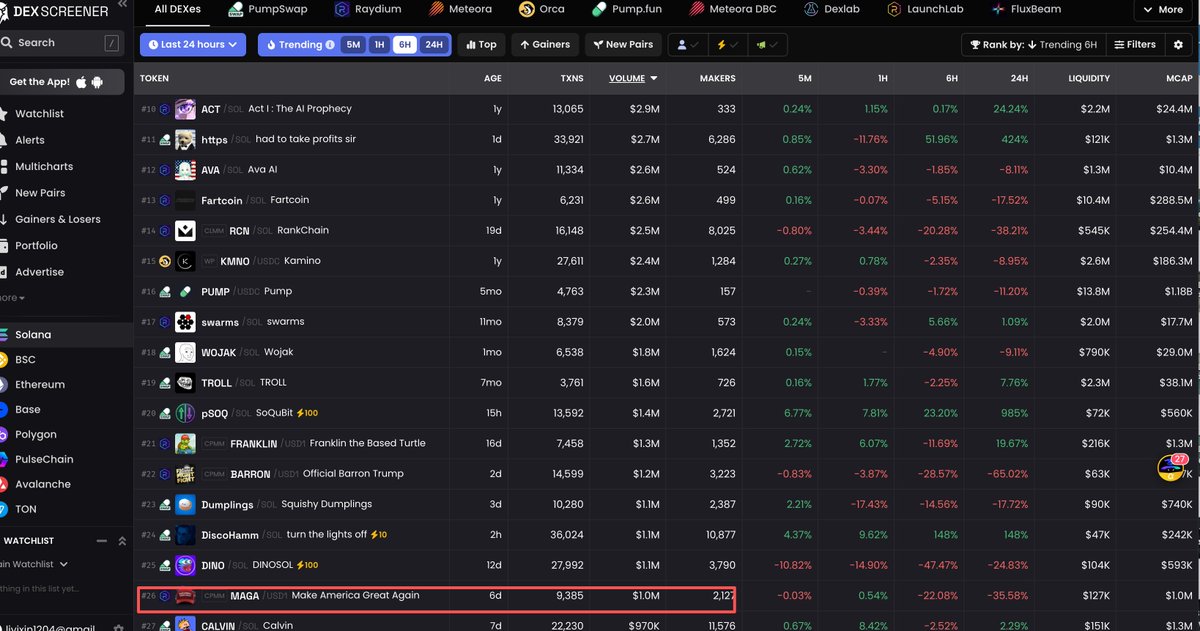
Task: Collapse Watchlist panel with double-up chevrons
Action: (122, 540)
